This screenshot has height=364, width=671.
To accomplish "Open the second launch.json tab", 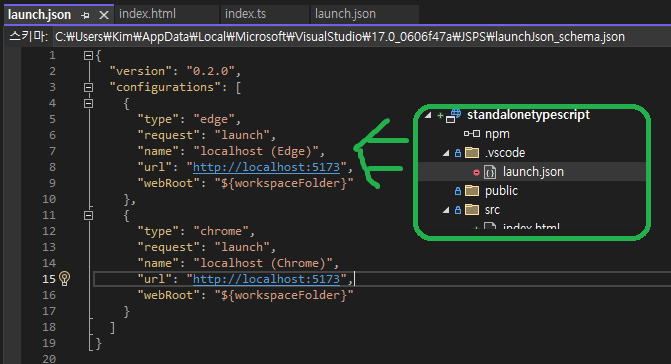I will 345,14.
